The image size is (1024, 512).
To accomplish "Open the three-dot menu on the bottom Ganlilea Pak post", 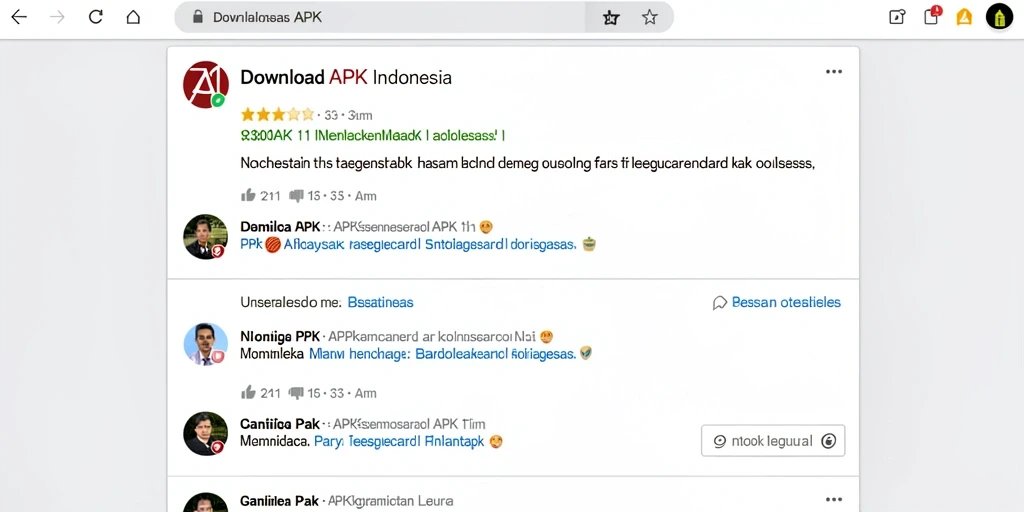I will [x=834, y=500].
